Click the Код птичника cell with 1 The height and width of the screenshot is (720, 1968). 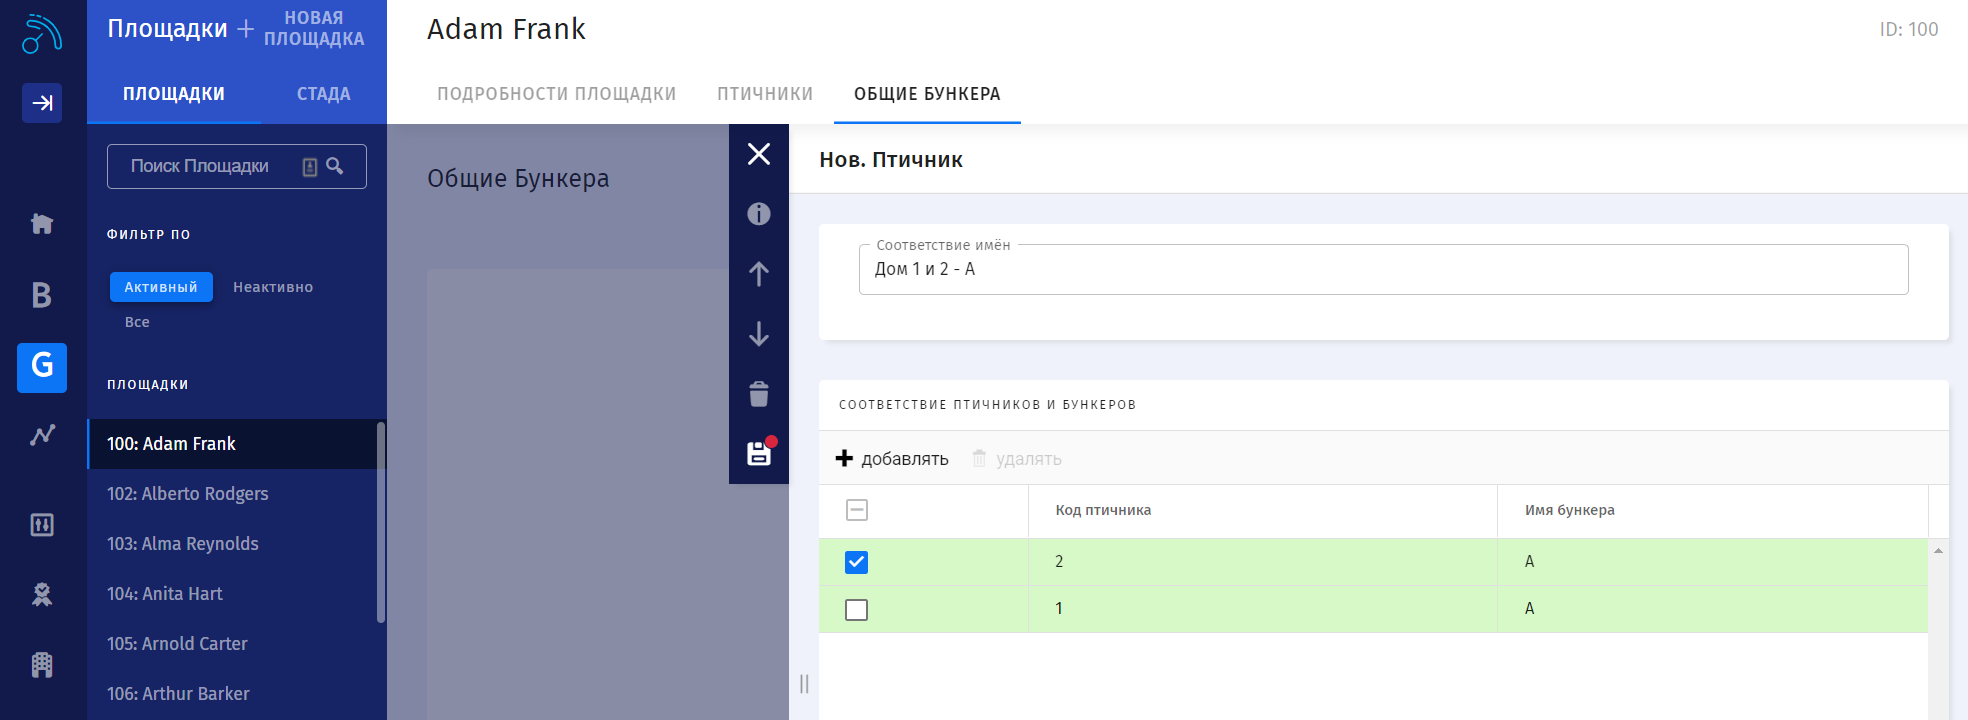[1263, 609]
